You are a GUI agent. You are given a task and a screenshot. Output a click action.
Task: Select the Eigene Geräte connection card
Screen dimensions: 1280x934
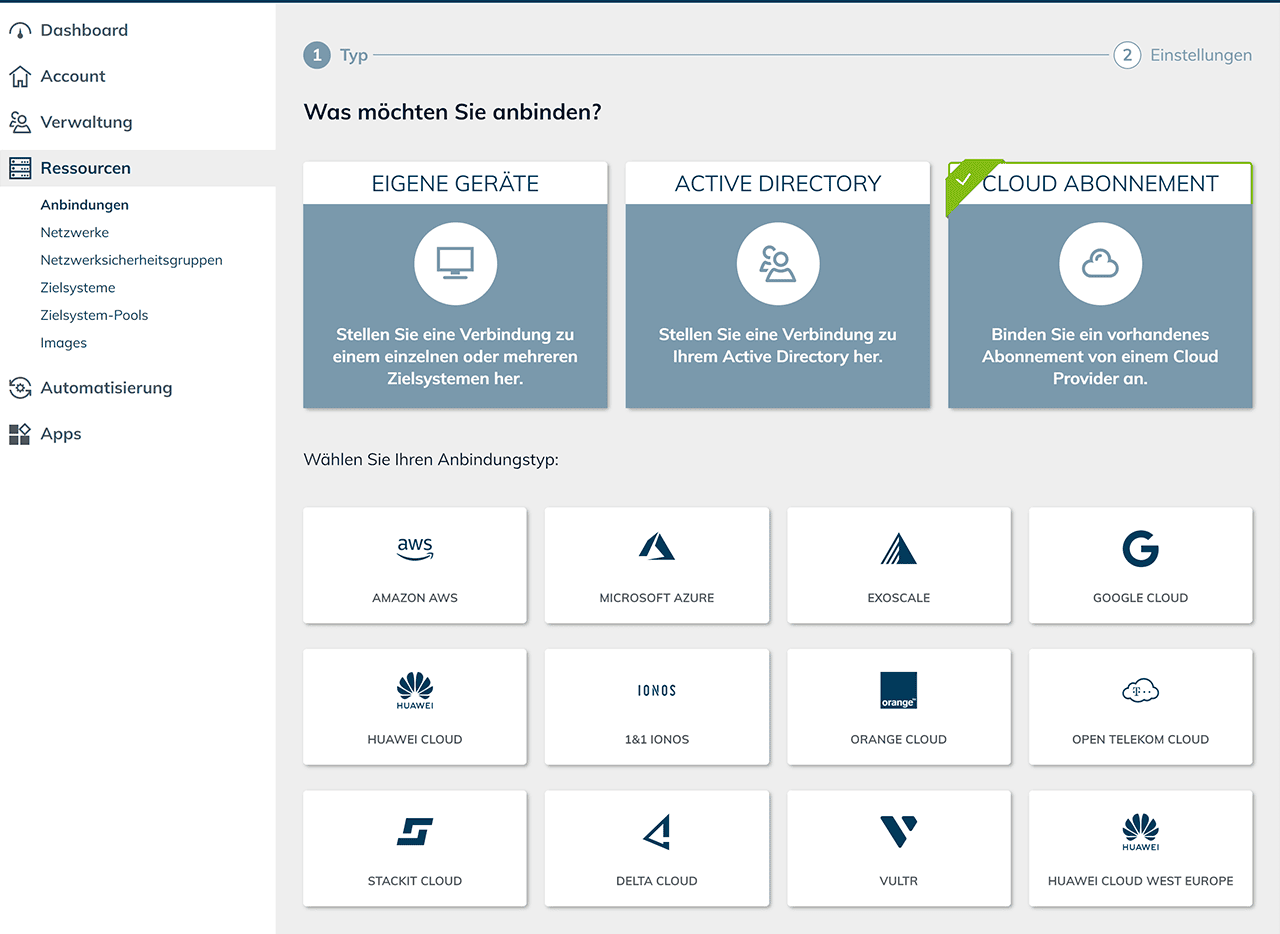[455, 285]
